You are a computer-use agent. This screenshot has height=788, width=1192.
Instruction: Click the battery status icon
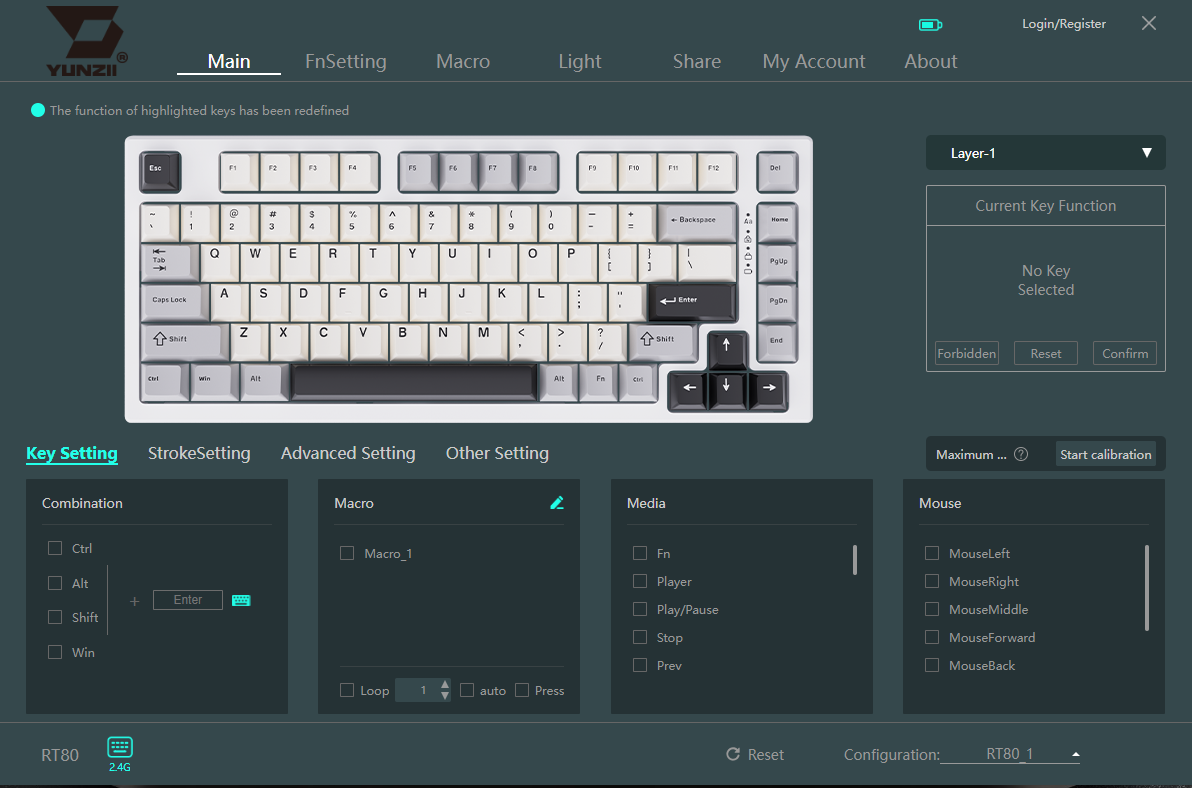click(930, 25)
